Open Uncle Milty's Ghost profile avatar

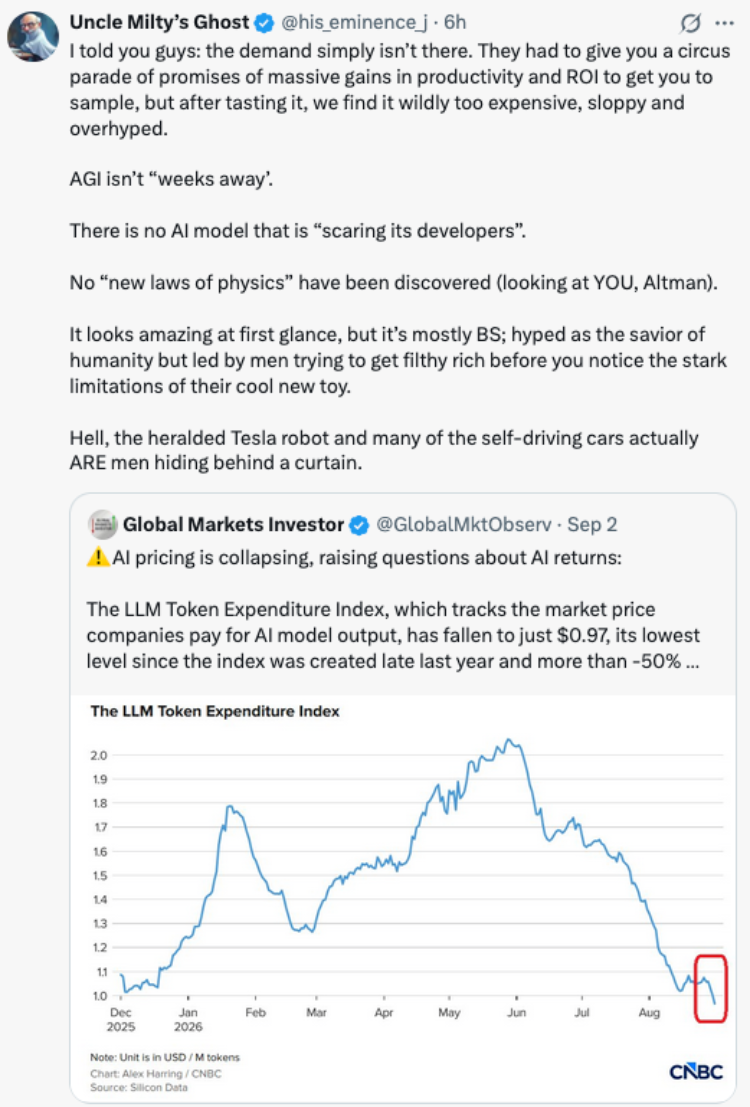tap(32, 37)
